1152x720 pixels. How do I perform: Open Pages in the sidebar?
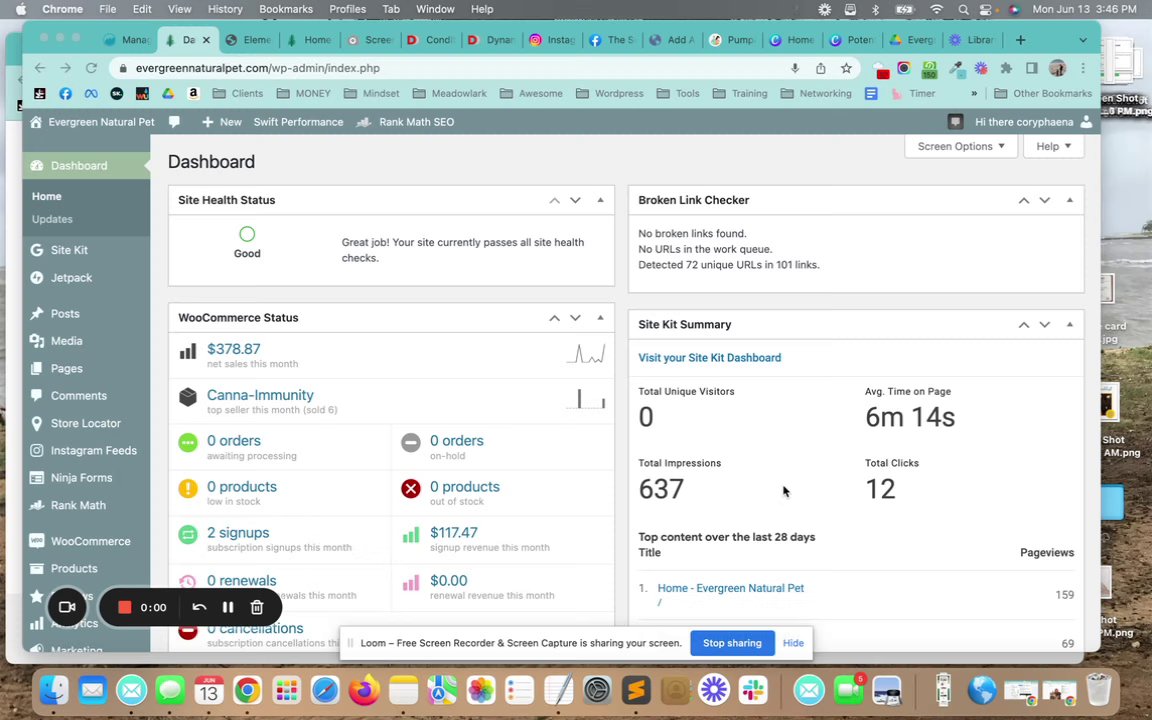click(66, 368)
